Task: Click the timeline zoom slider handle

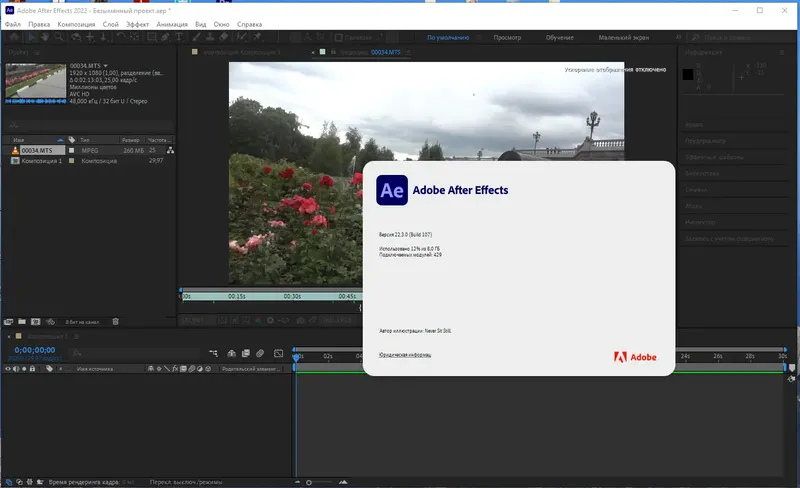Action: point(309,482)
